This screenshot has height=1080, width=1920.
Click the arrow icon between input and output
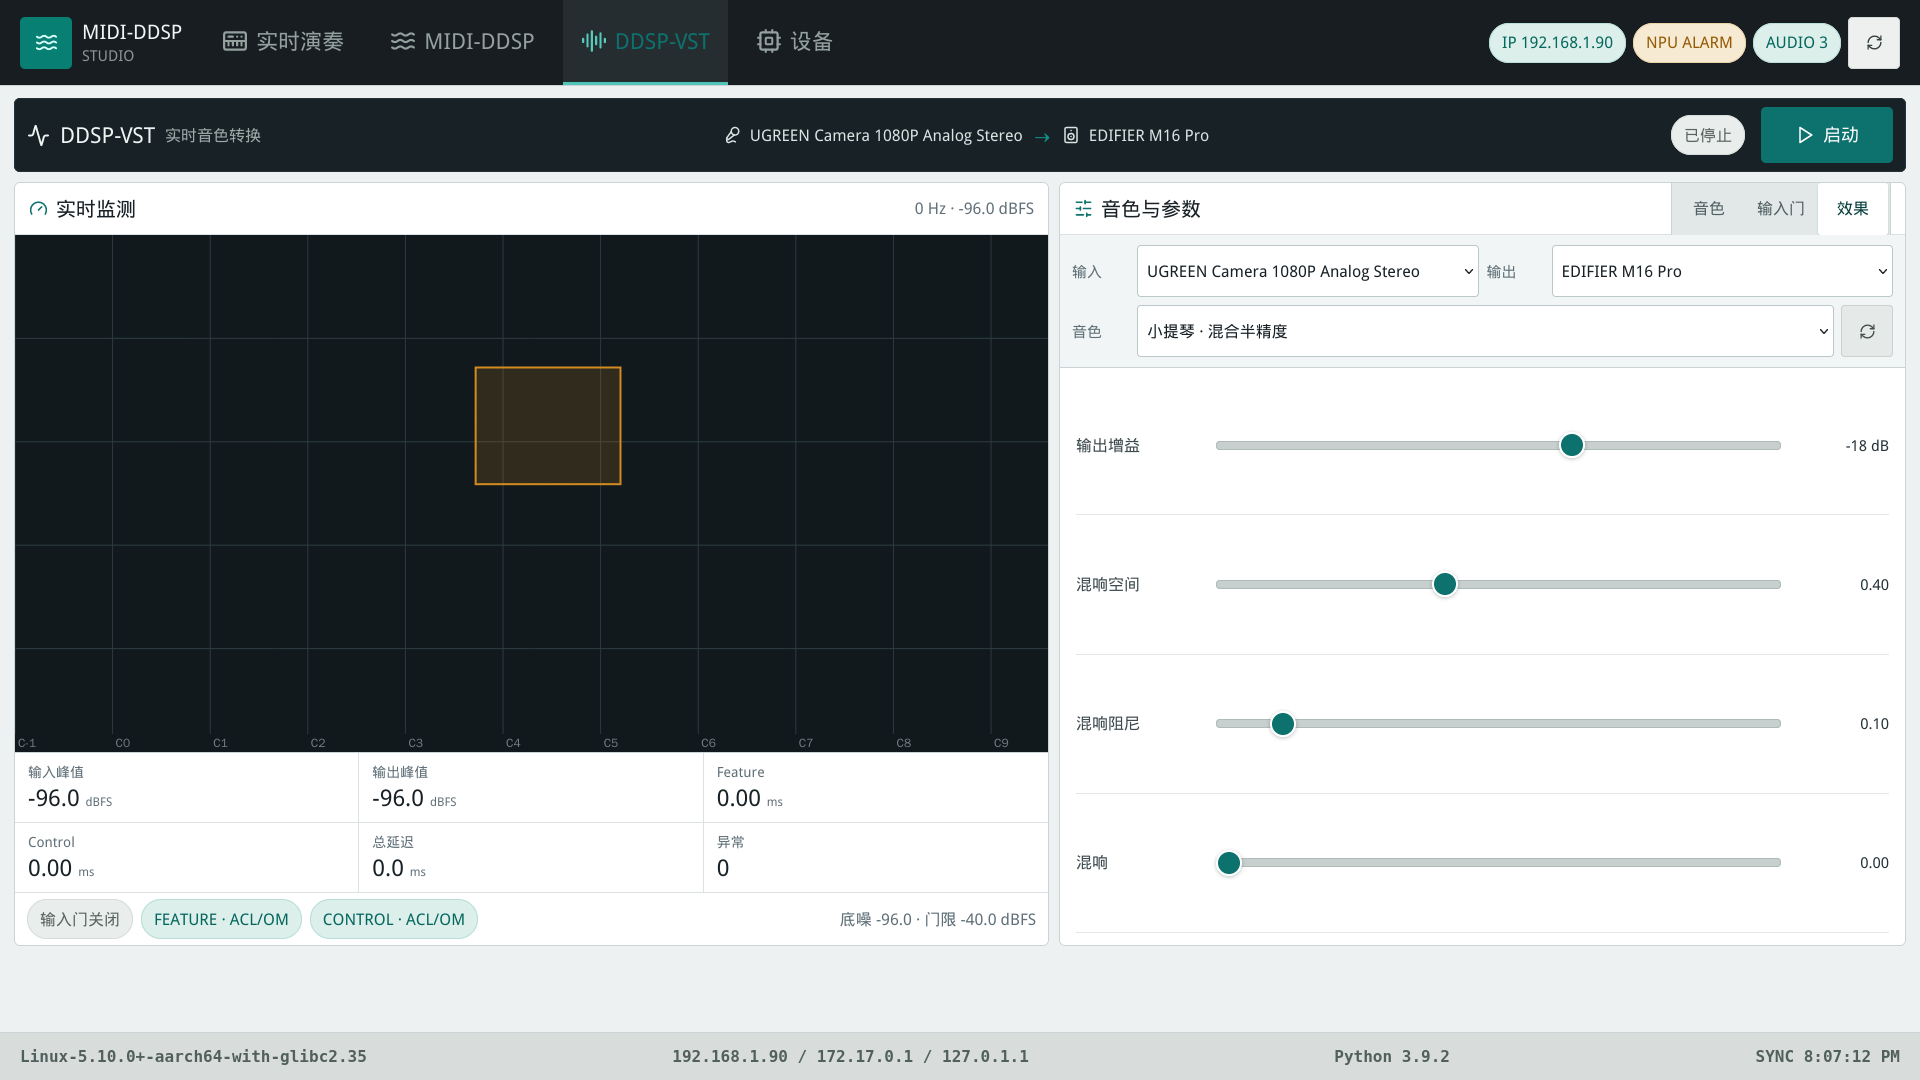pyautogui.click(x=1042, y=136)
